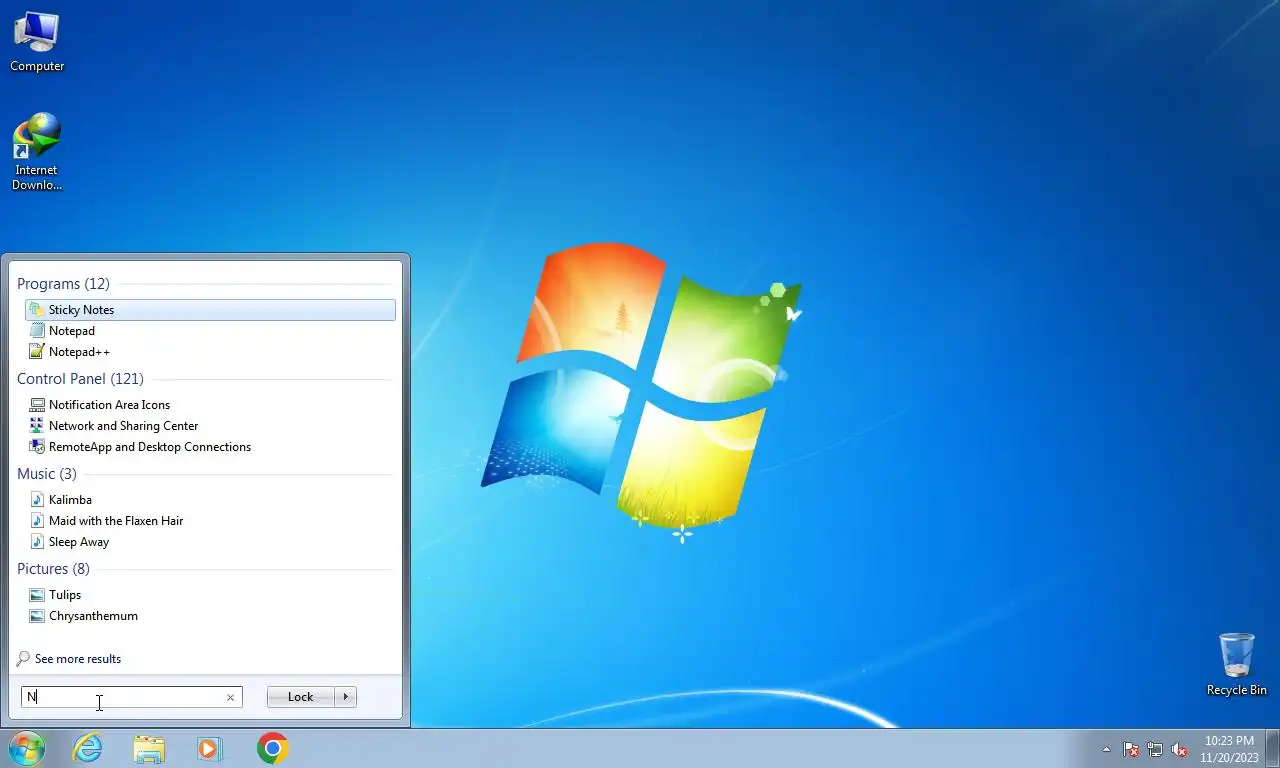Select the Recycle Bin on the desktop
The height and width of the screenshot is (768, 1280).
pos(1236,664)
